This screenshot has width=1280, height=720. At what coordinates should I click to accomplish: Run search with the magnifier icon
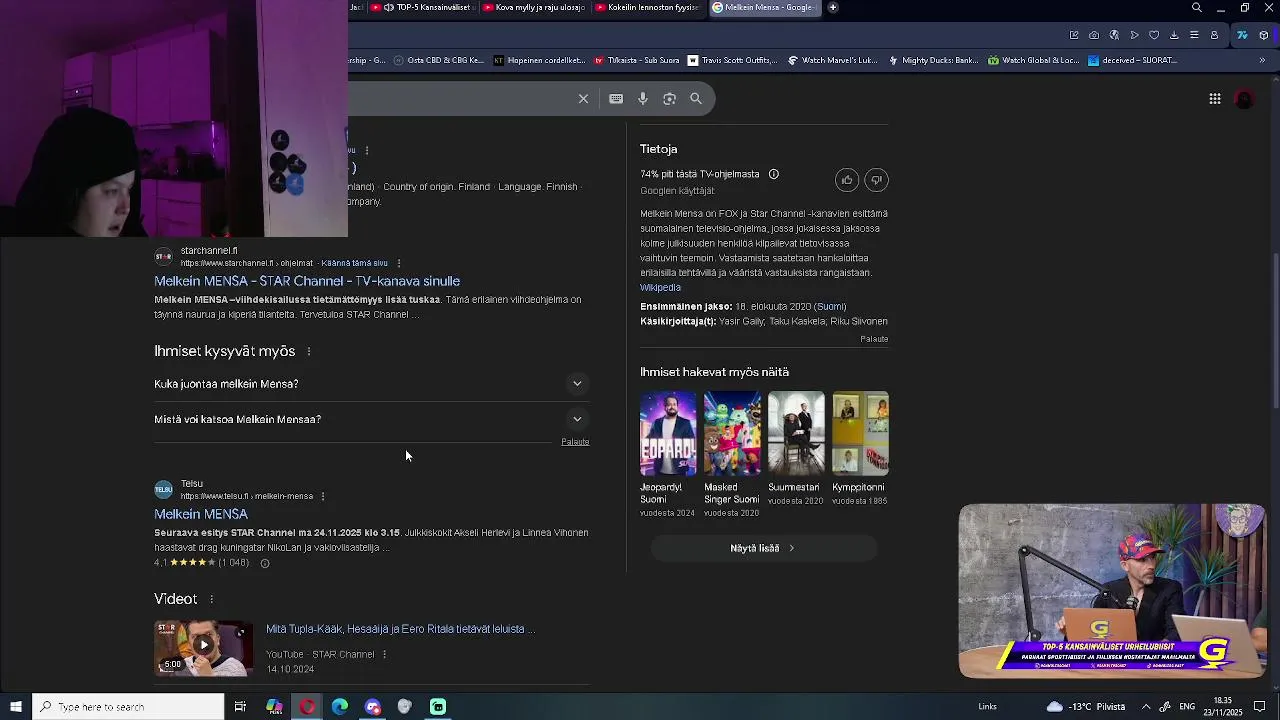696,99
